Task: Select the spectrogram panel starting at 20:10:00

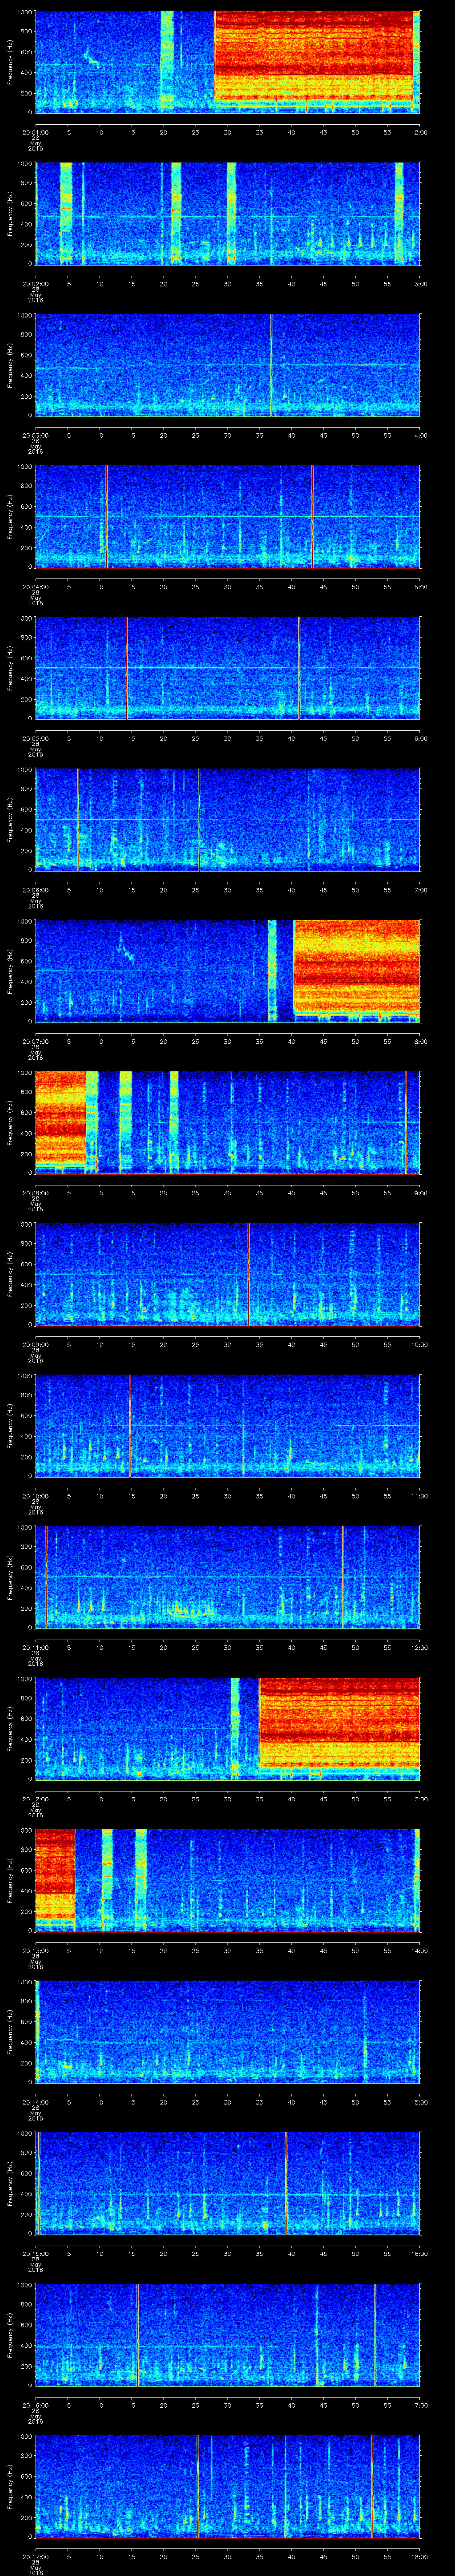Action: pos(228,1426)
